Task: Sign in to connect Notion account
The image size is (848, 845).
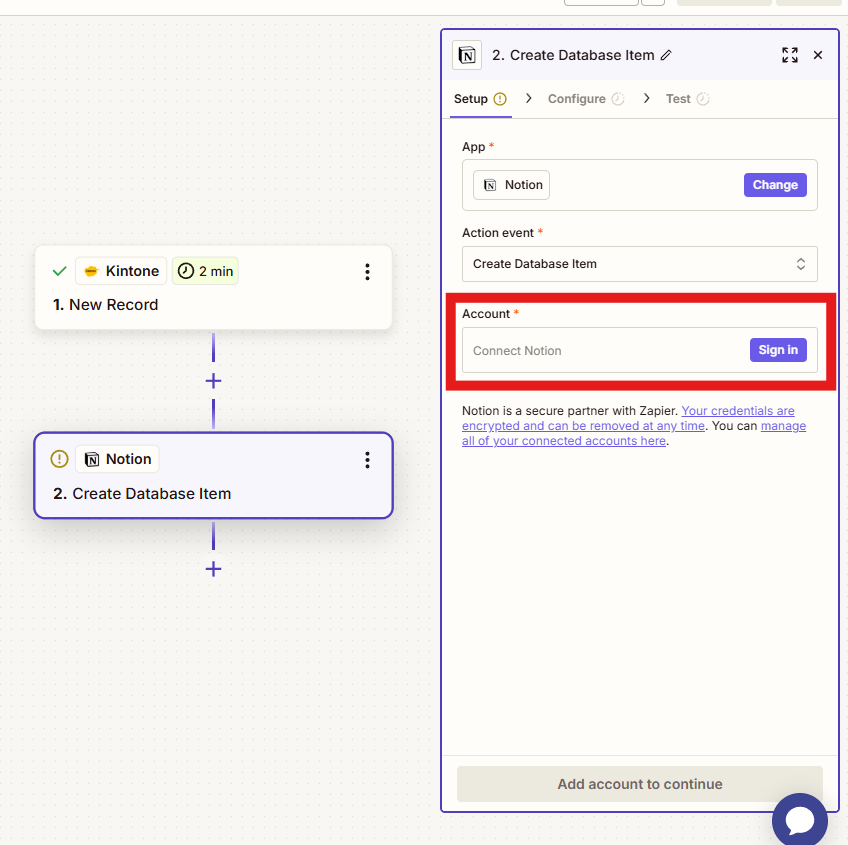Action: click(x=778, y=350)
